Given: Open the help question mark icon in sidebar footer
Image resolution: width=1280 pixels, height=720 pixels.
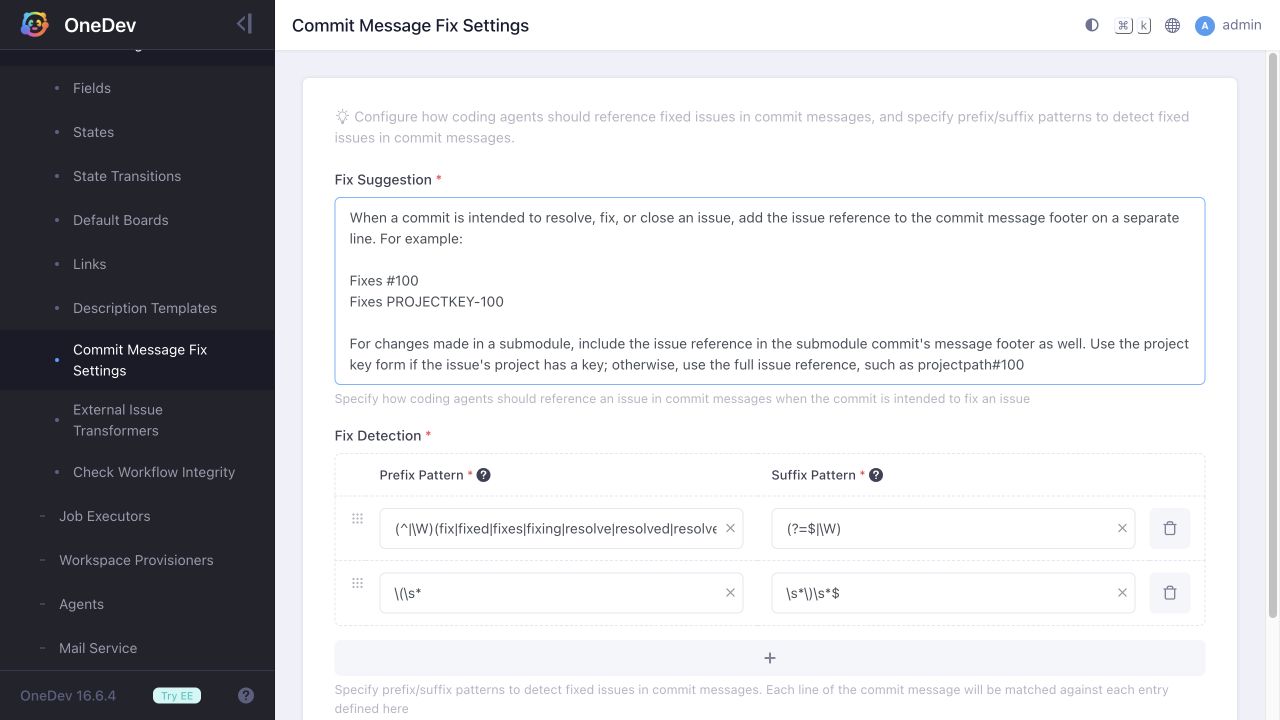Looking at the screenshot, I should pyautogui.click(x=246, y=696).
